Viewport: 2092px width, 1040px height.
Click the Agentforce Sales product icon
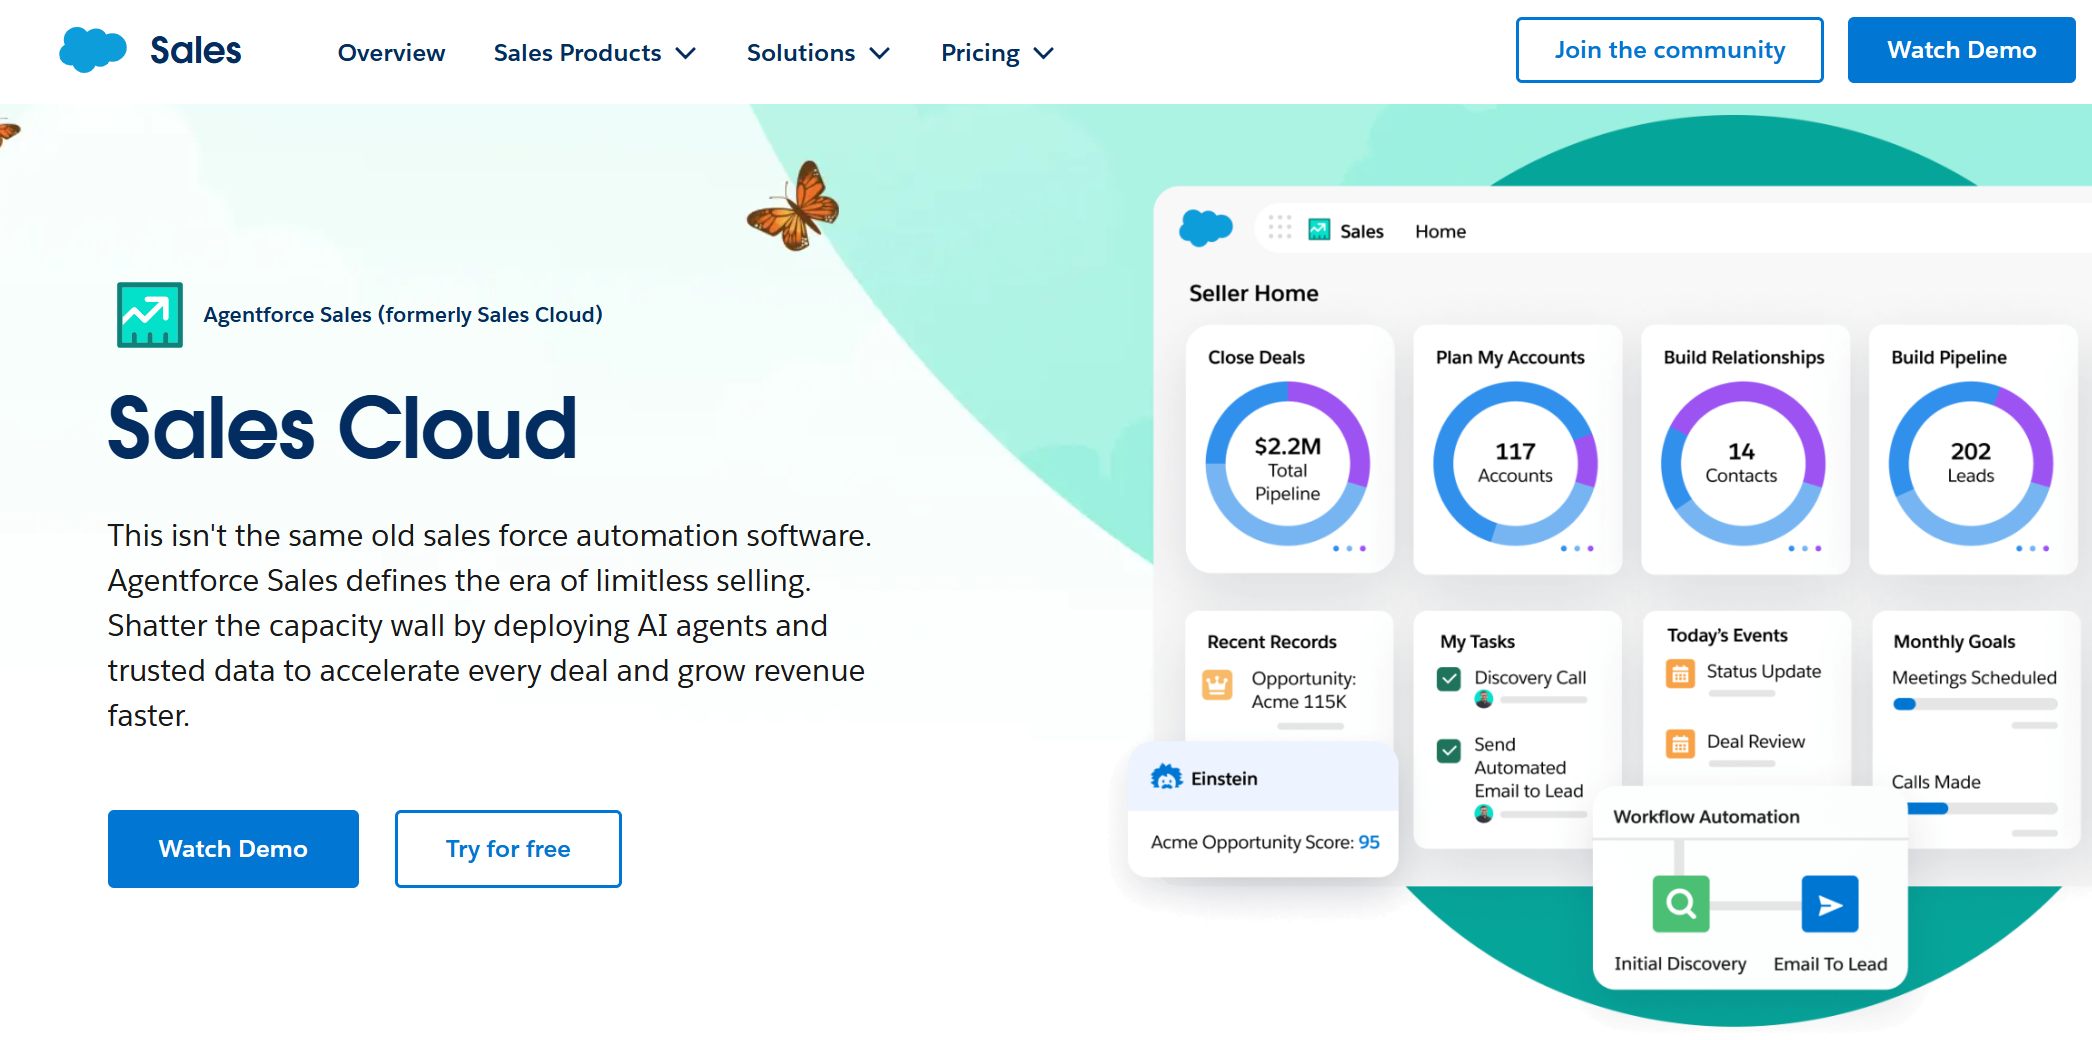(x=149, y=313)
